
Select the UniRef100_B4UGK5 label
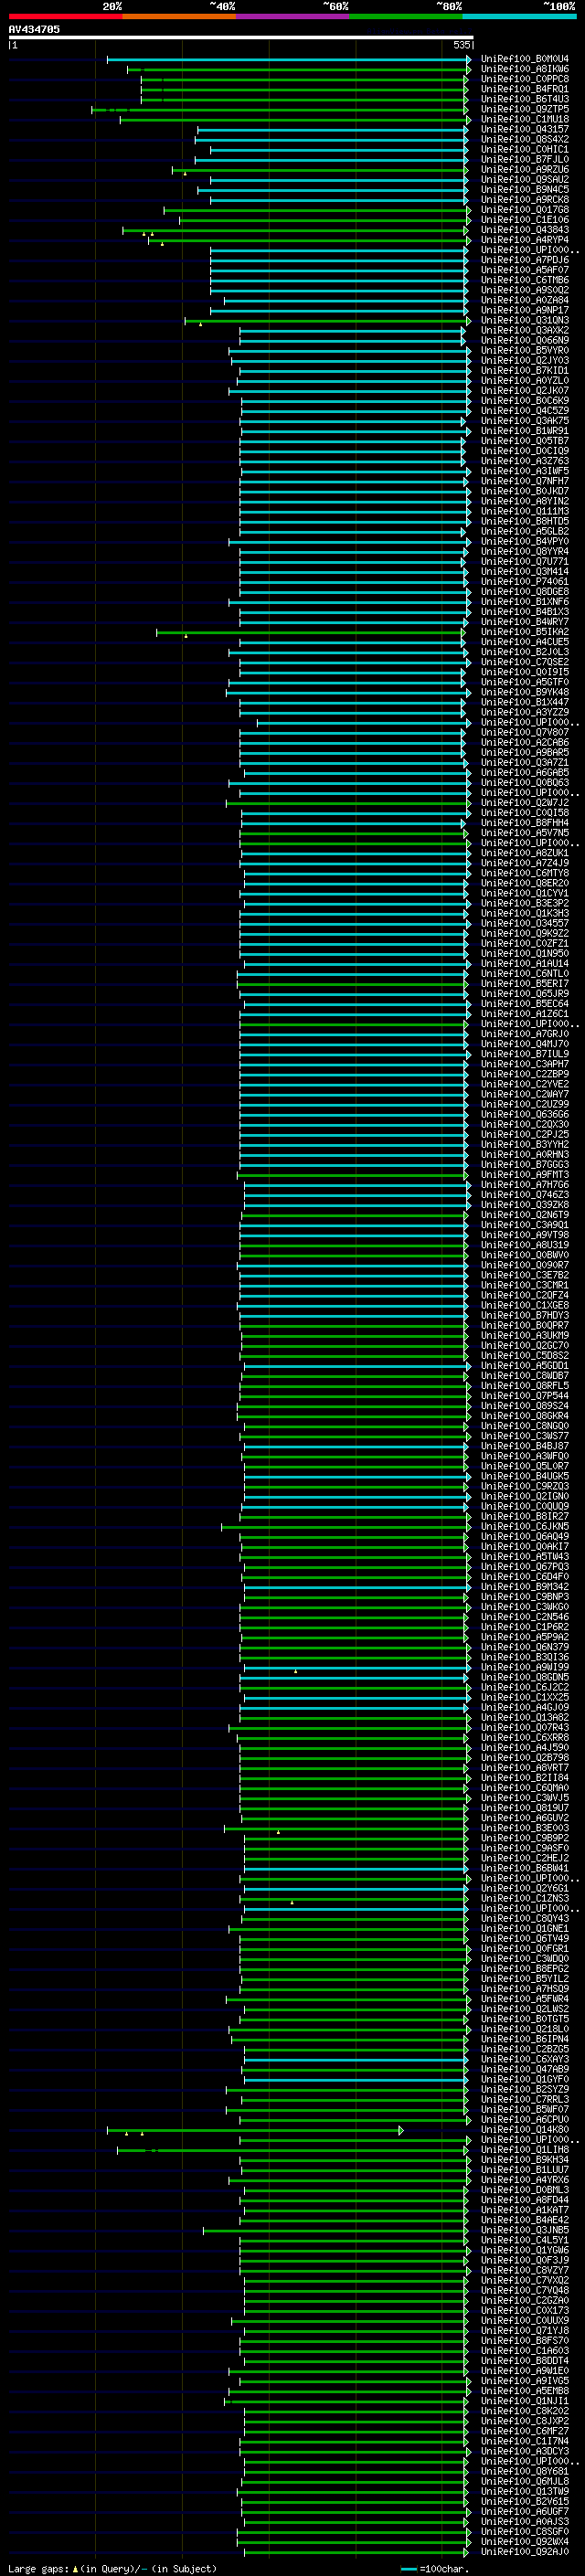click(524, 1475)
